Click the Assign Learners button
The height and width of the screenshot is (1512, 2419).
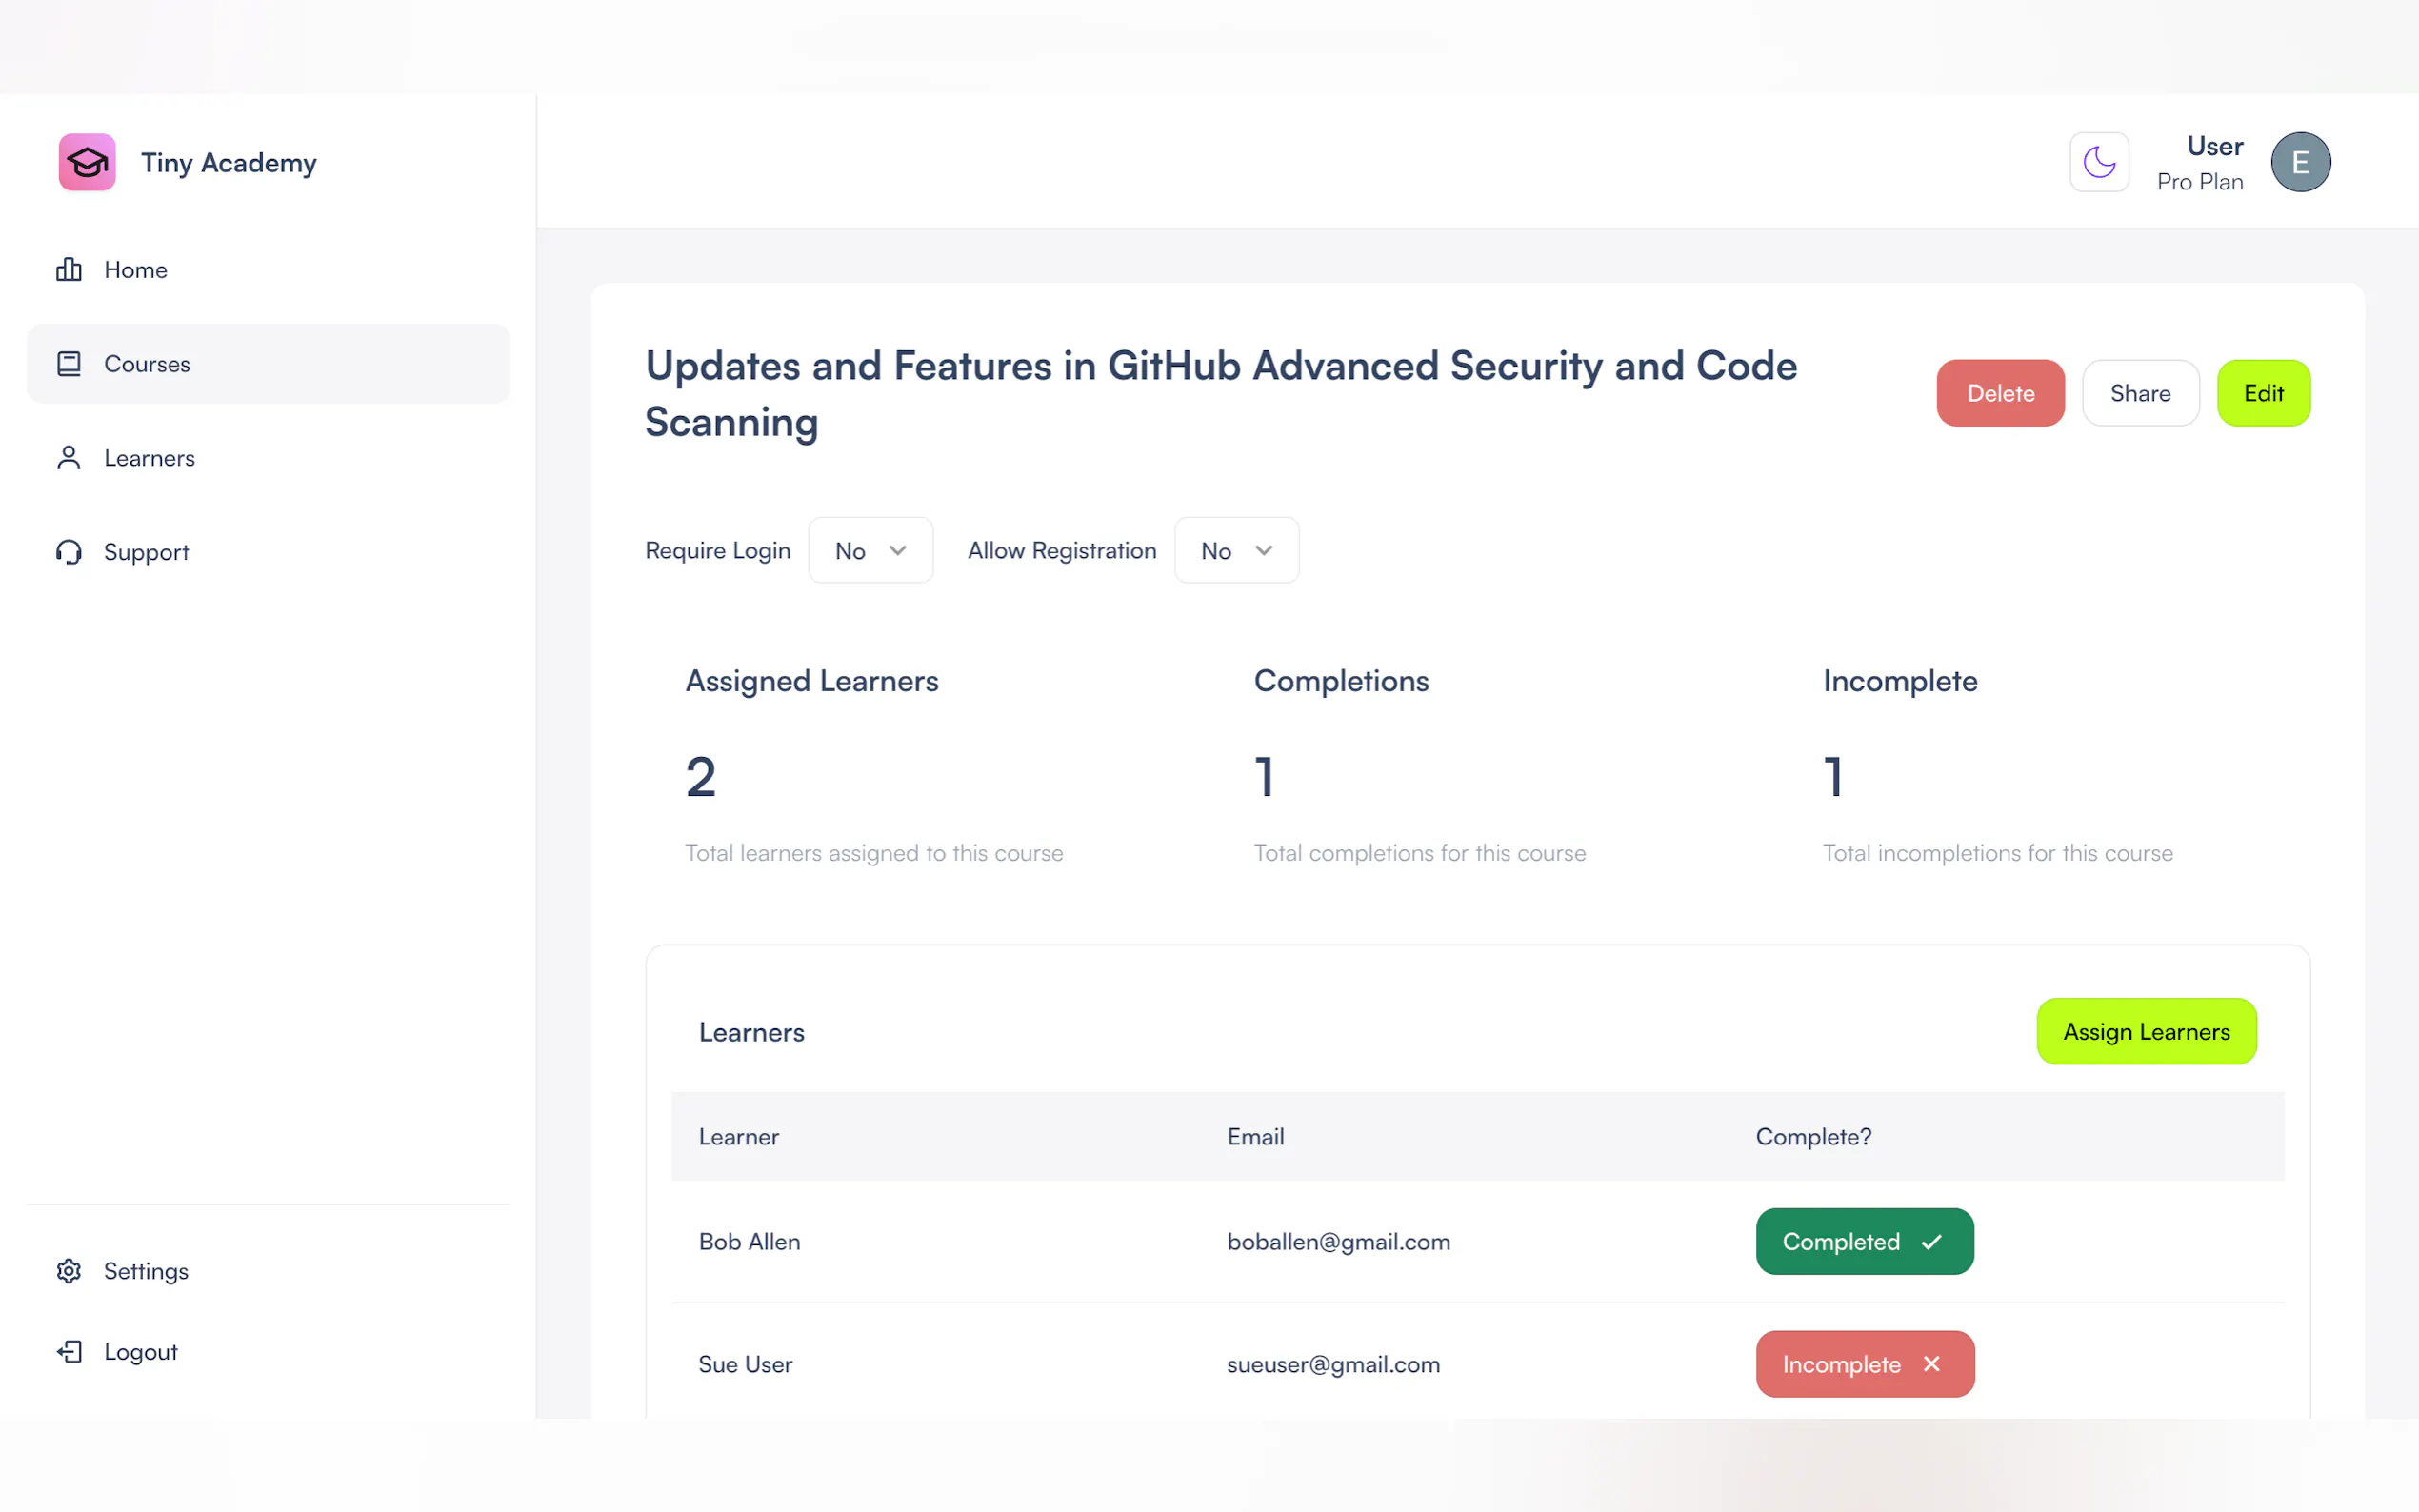point(2145,1032)
